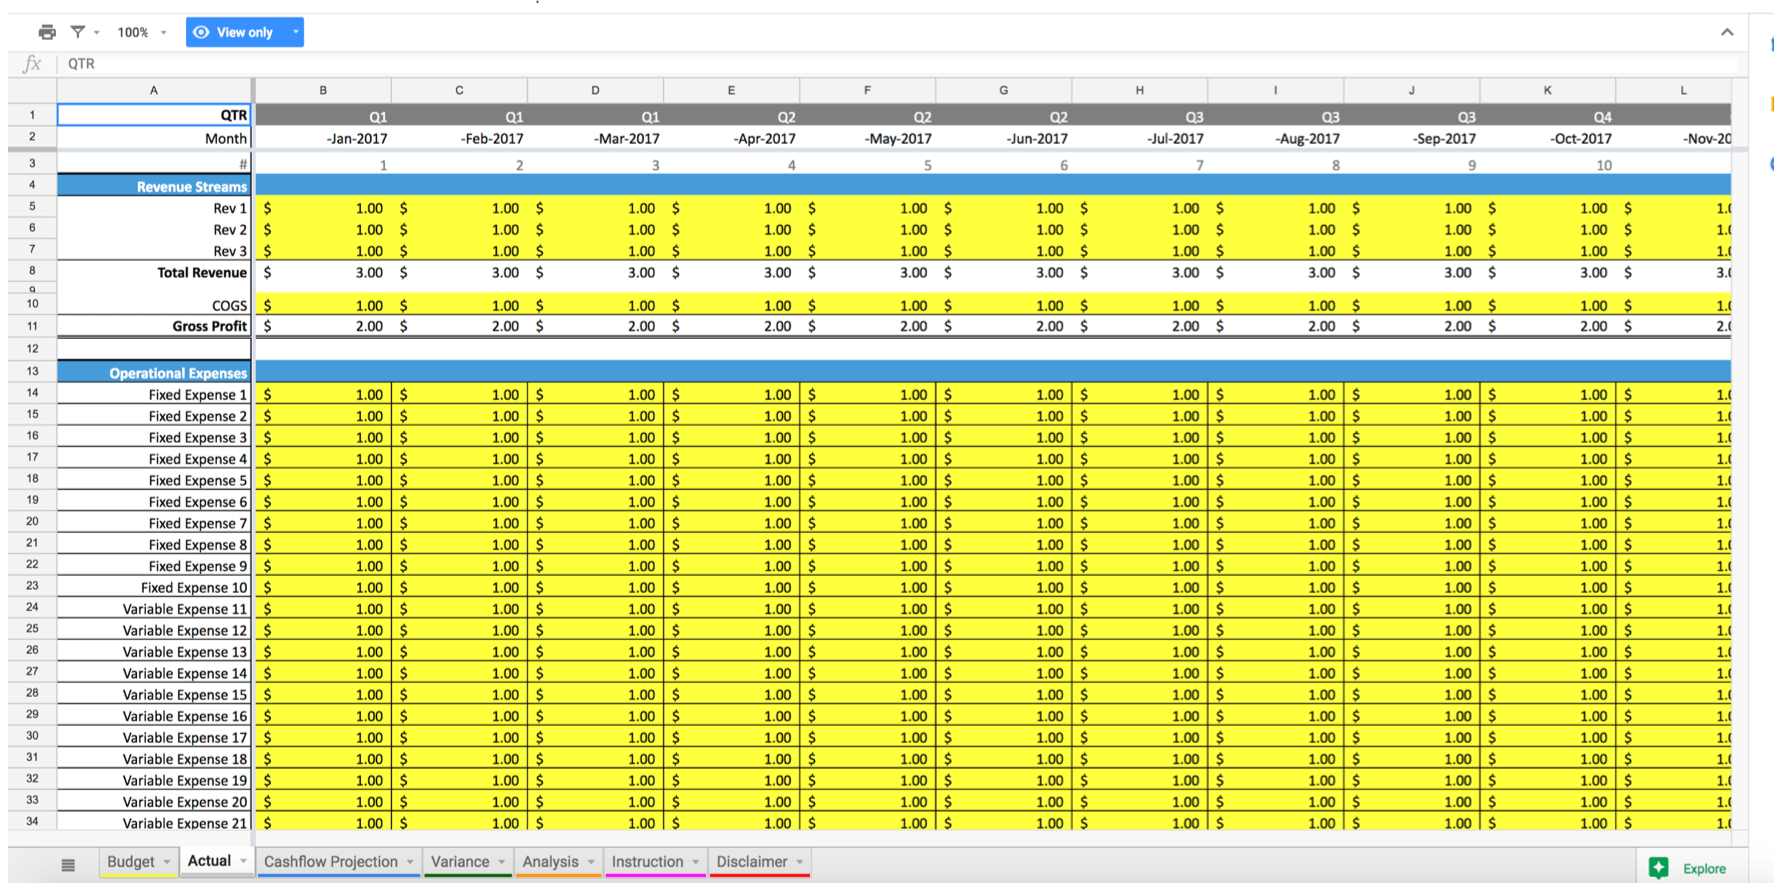The width and height of the screenshot is (1774, 883).
Task: Open the Variance tab dropdown arrow
Action: tap(501, 862)
